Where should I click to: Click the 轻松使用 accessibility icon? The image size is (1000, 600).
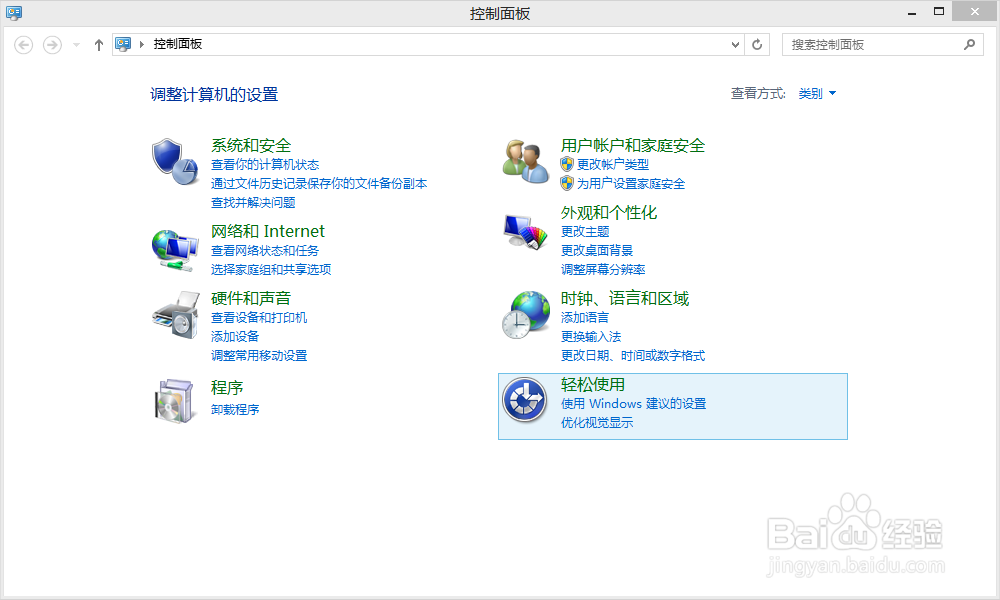525,401
